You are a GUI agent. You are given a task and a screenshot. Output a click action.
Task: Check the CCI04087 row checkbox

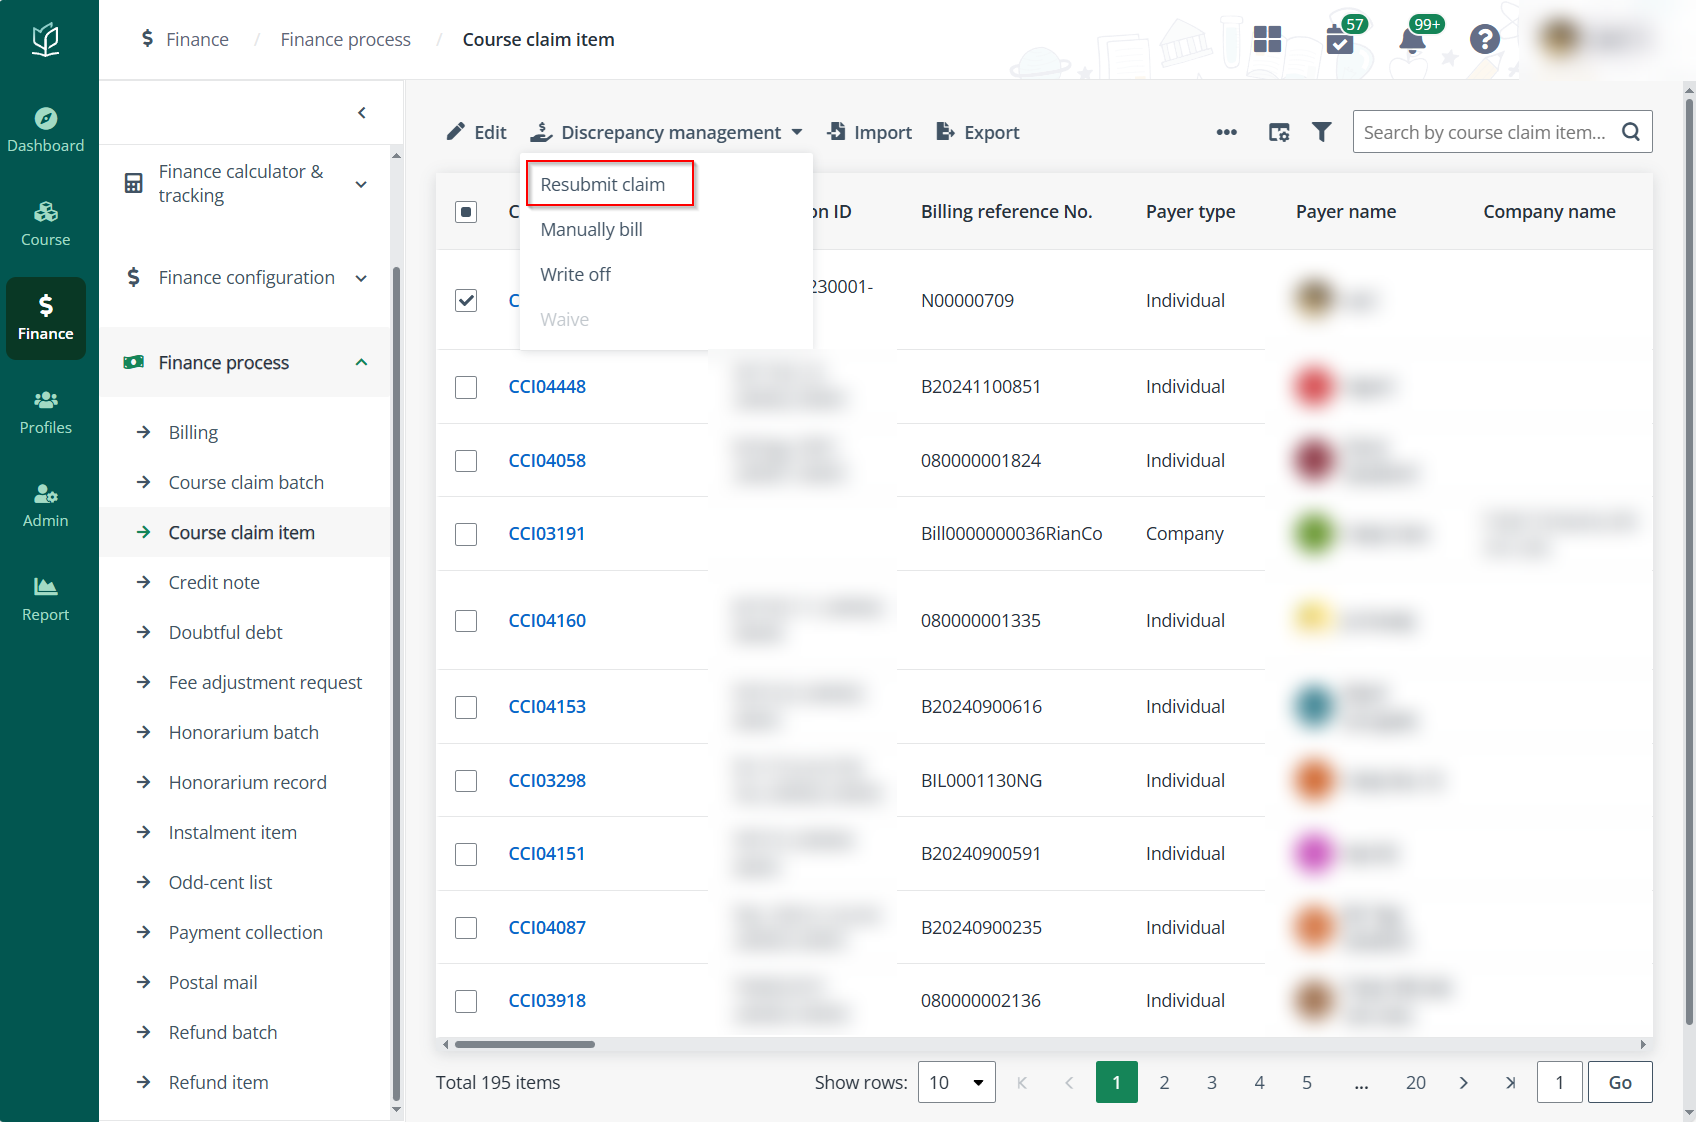coord(466,928)
